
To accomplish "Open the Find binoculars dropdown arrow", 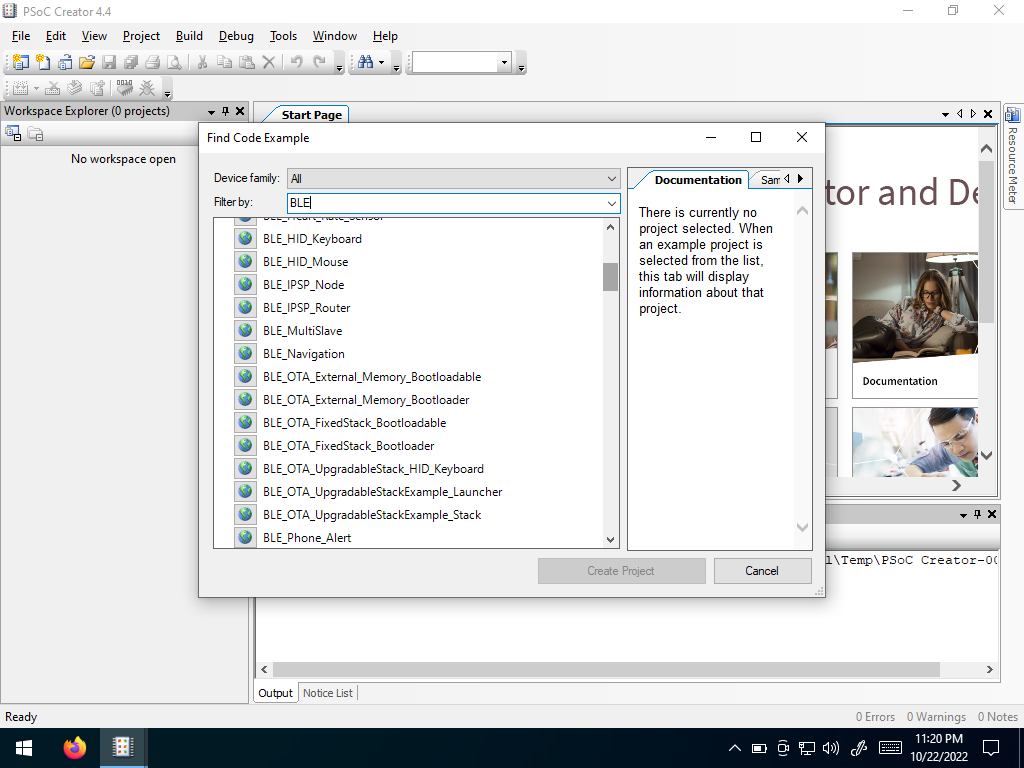I will 381,63.
